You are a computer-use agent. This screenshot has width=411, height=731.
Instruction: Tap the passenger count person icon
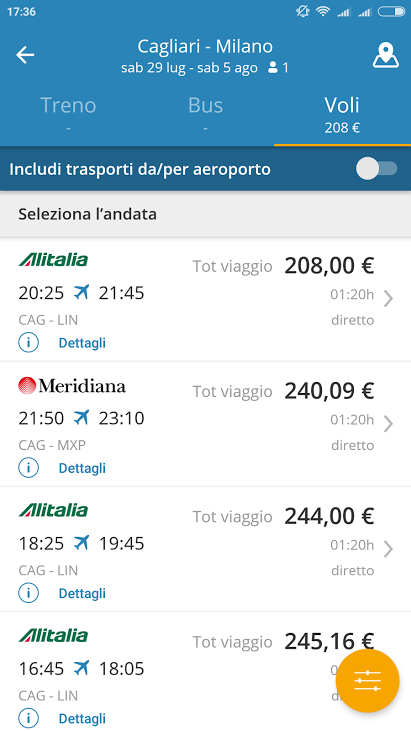(x=273, y=68)
